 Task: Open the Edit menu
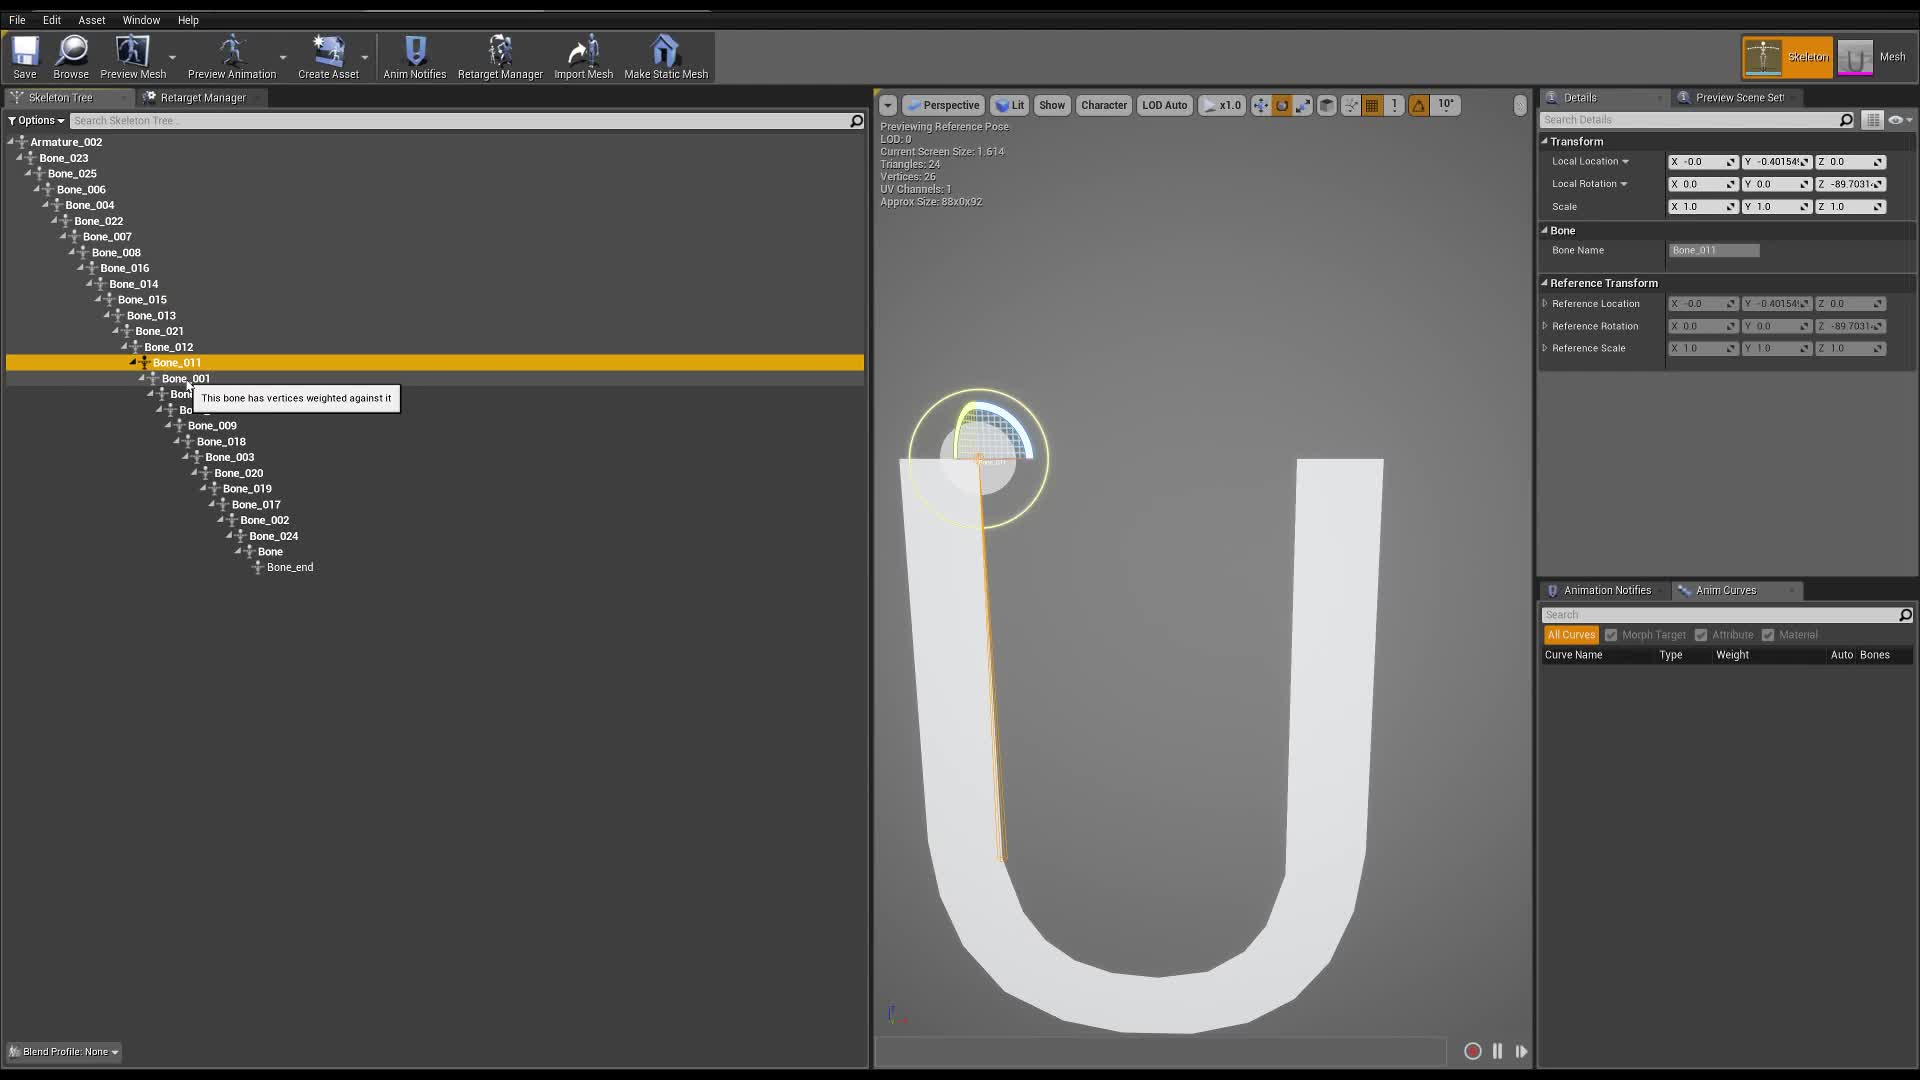click(52, 20)
